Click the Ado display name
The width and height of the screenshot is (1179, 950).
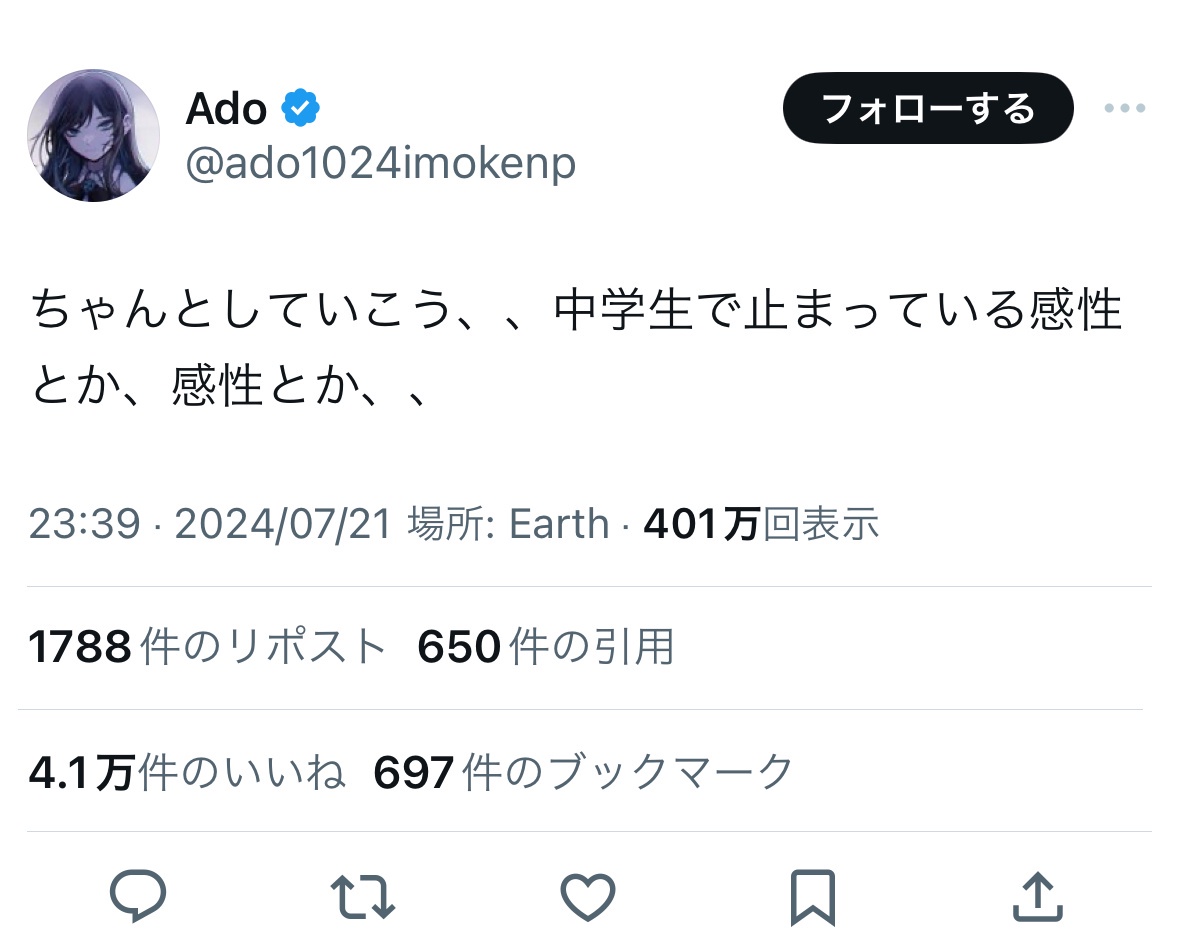tap(226, 108)
